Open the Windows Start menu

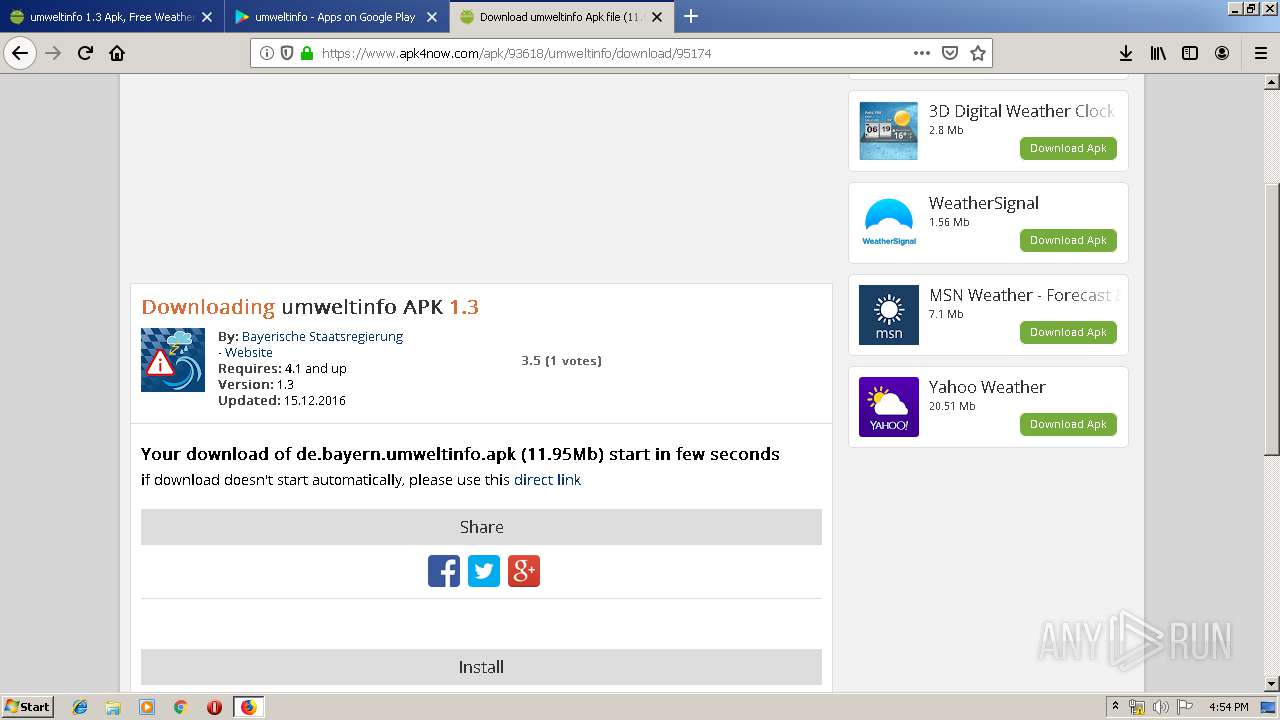[x=28, y=707]
